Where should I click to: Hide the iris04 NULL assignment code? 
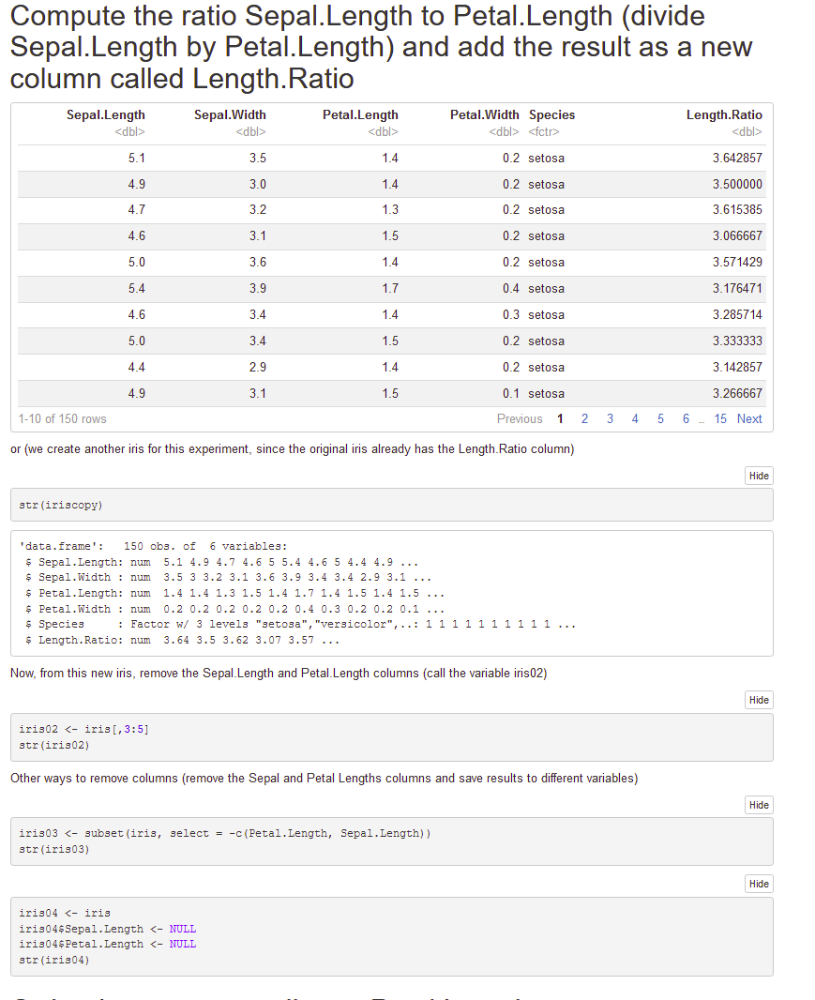click(x=759, y=884)
